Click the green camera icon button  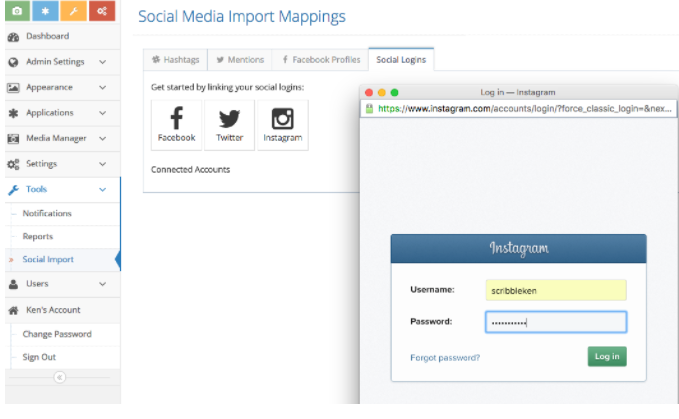17,11
